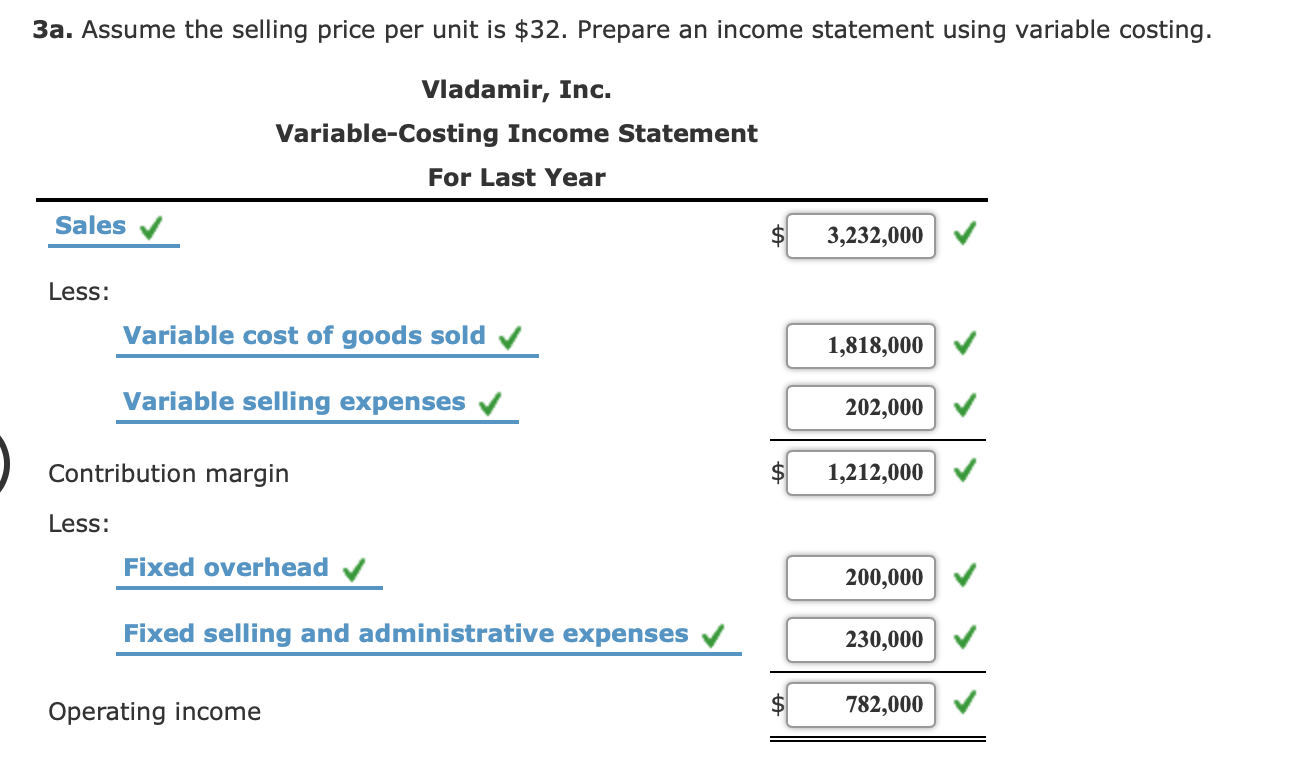Open the Variable cost of goods sold selection
The height and width of the screenshot is (762, 1306).
299,337
